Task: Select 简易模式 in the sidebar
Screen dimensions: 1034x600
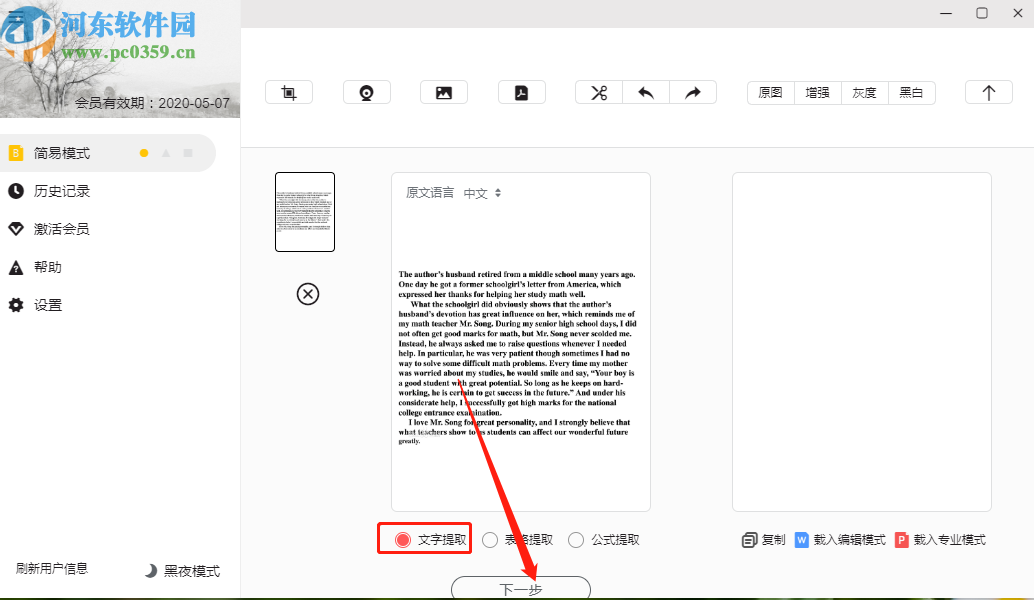Action: tap(108, 153)
